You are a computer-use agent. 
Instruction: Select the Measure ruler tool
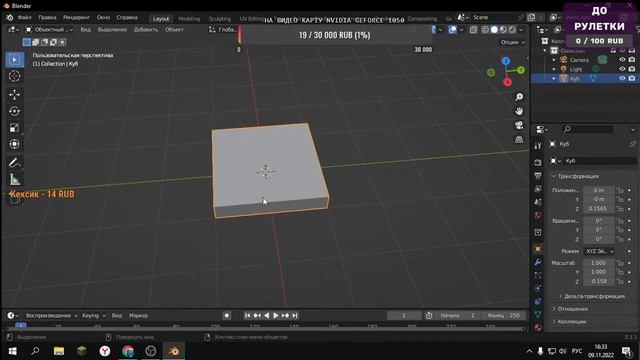pyautogui.click(x=15, y=179)
